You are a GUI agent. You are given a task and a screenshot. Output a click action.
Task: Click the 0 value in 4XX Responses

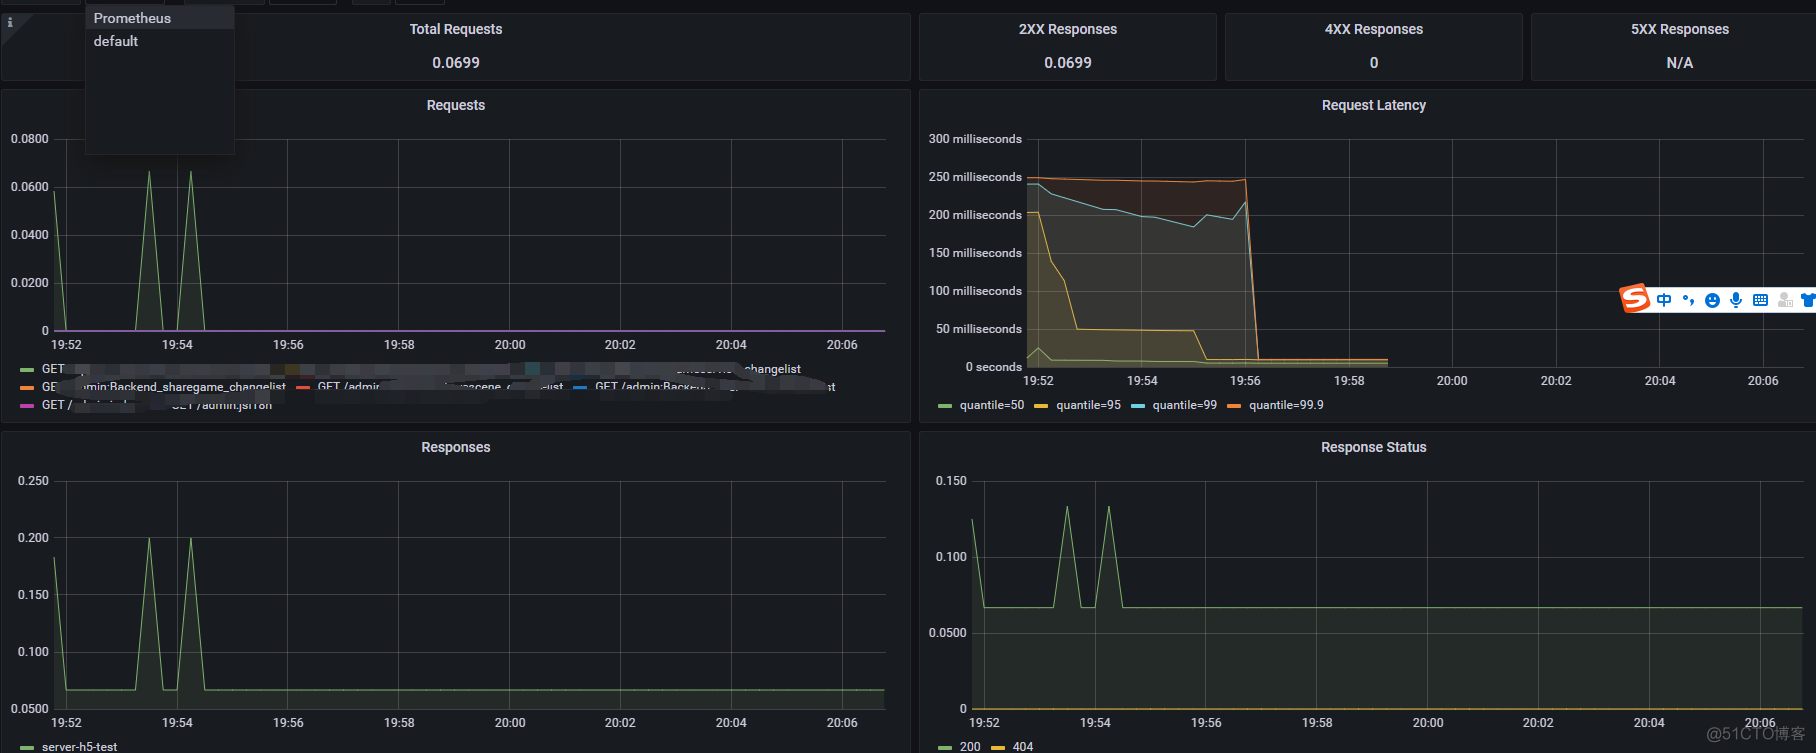pyautogui.click(x=1374, y=63)
